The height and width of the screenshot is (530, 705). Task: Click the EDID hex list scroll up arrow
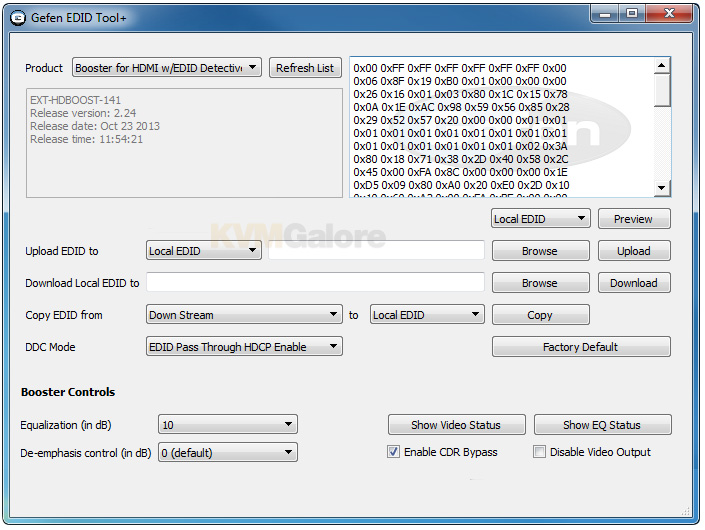[x=661, y=66]
